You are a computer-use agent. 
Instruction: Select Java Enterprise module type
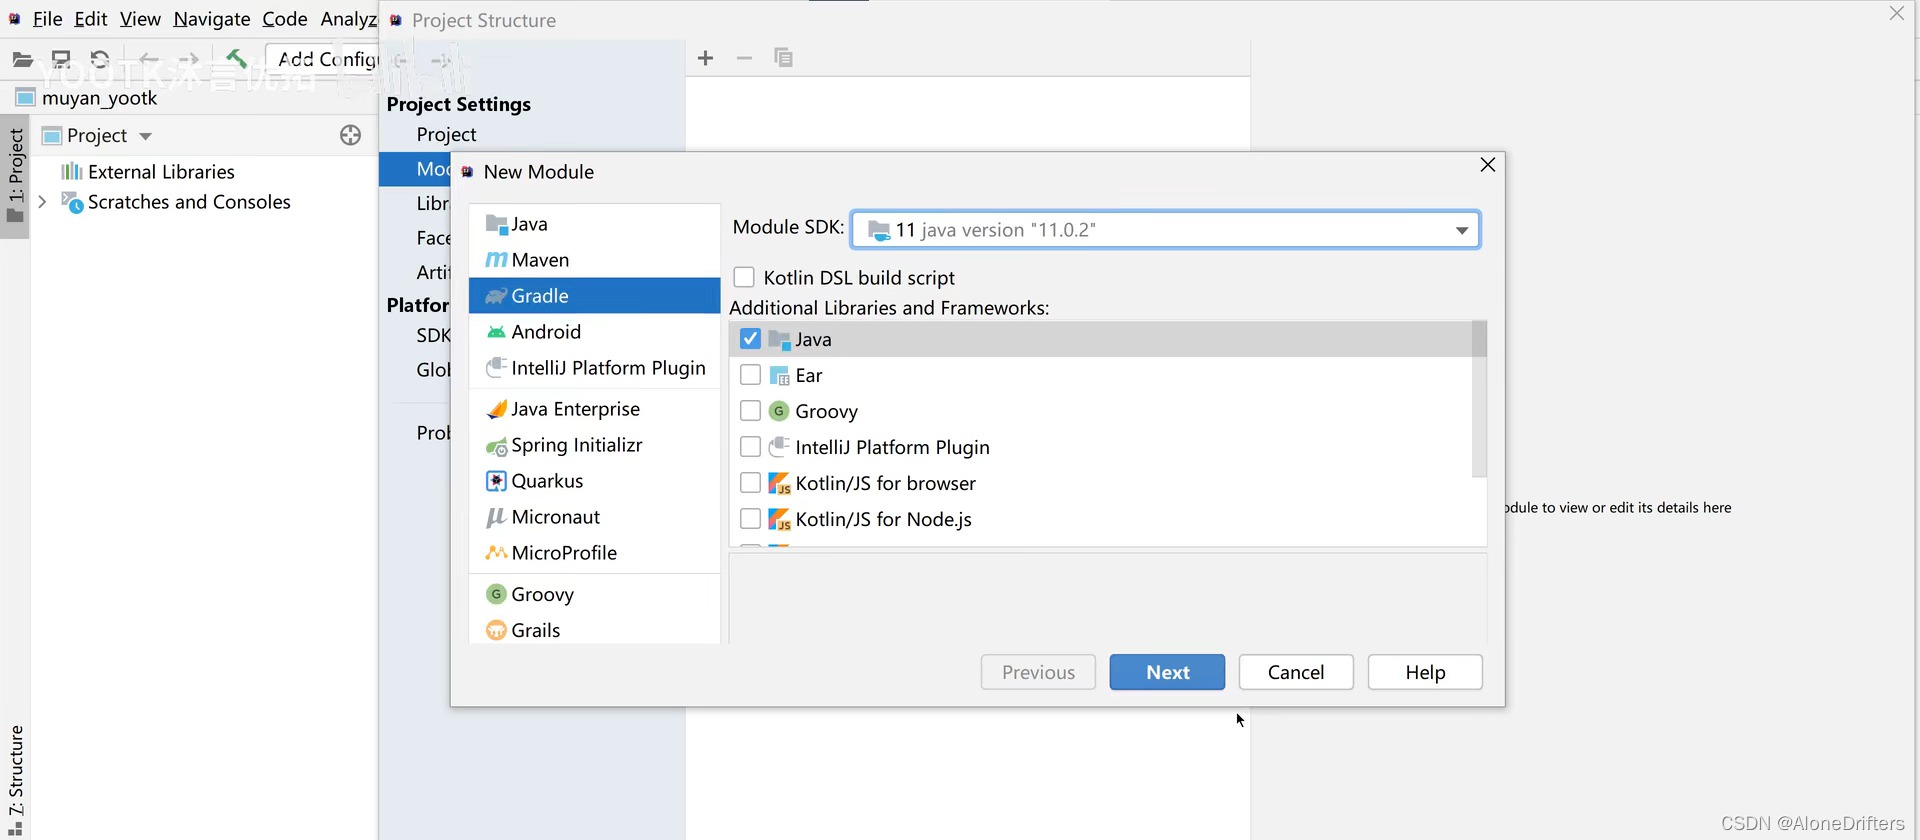pos(594,409)
